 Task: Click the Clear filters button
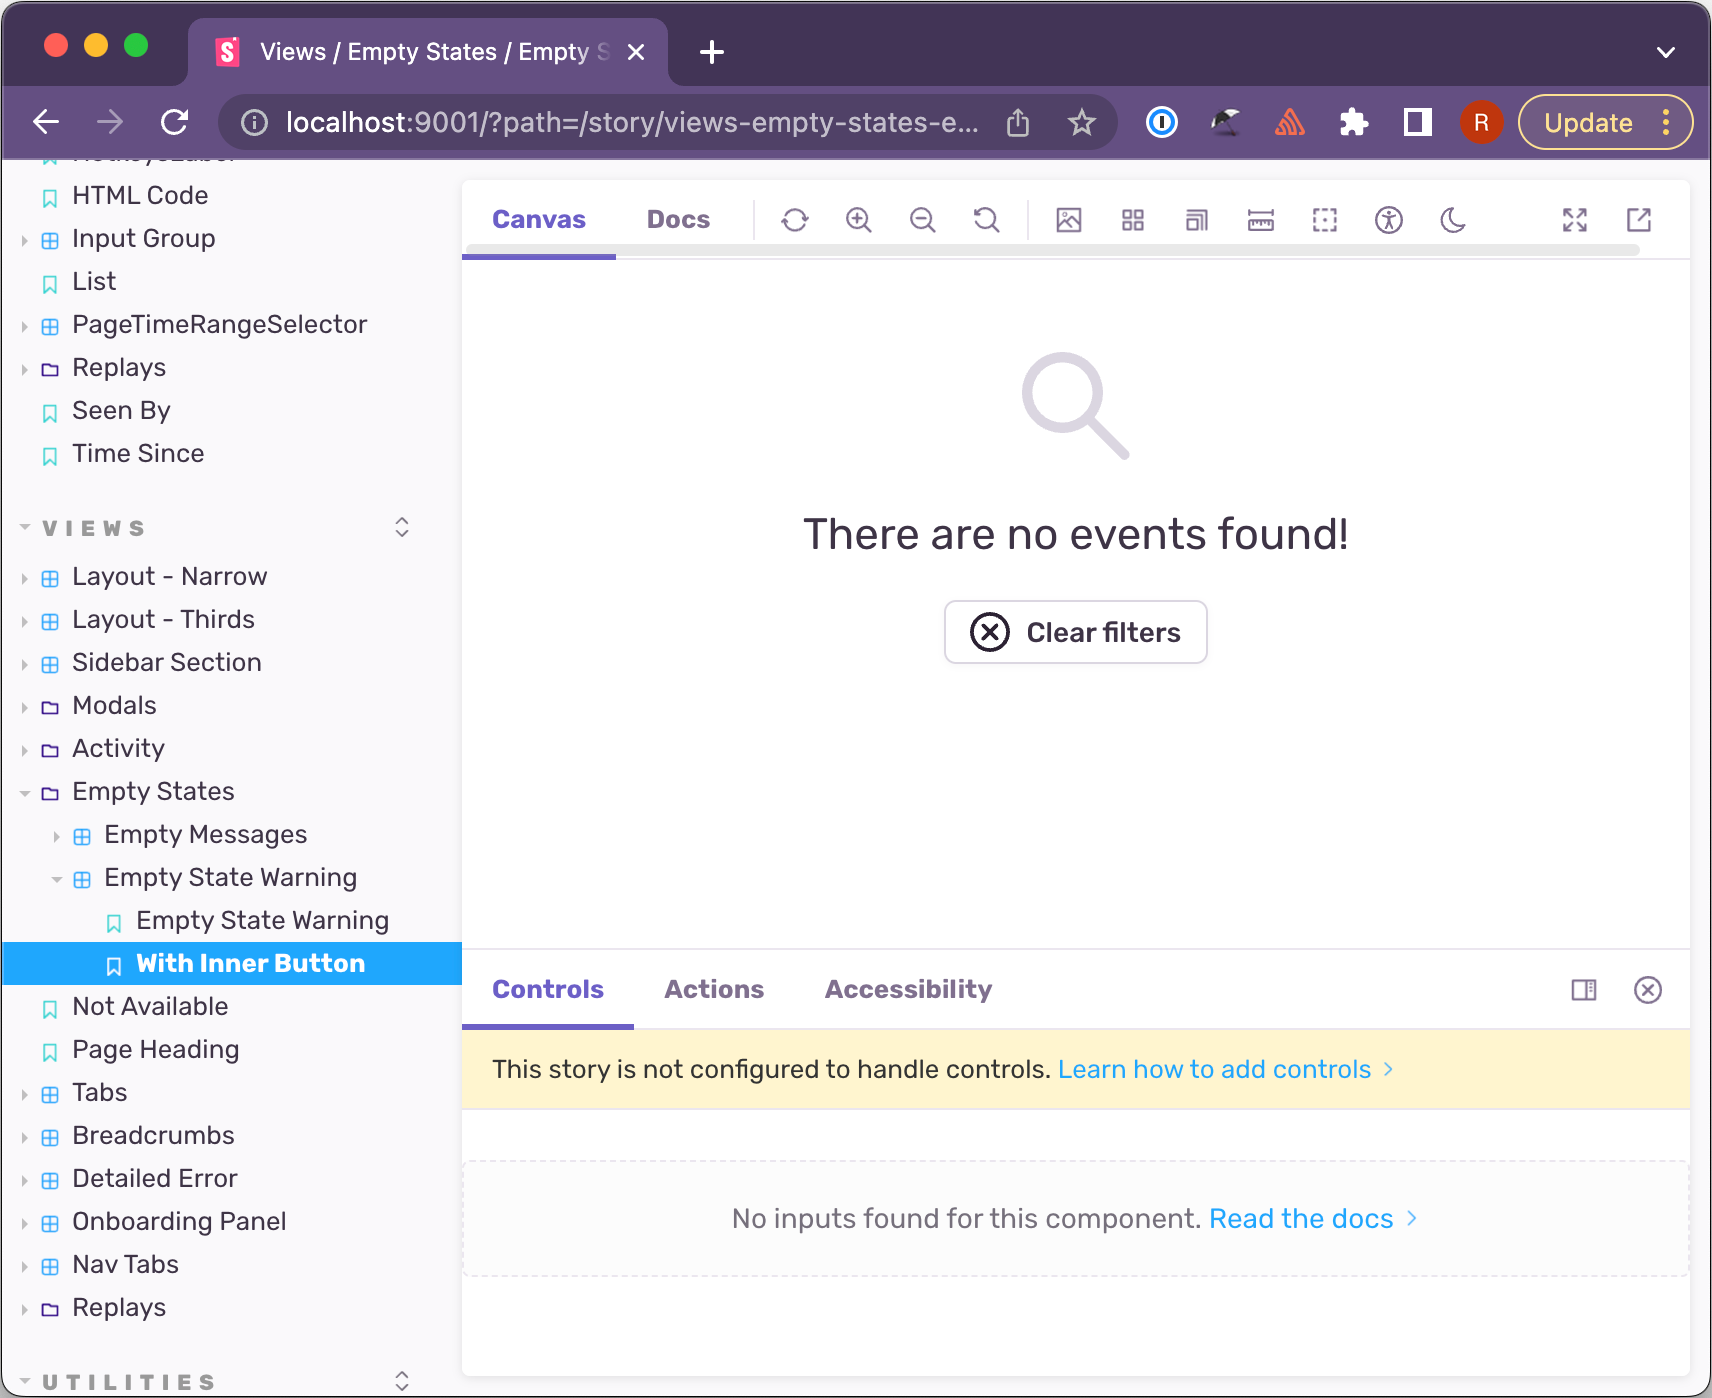point(1076,632)
